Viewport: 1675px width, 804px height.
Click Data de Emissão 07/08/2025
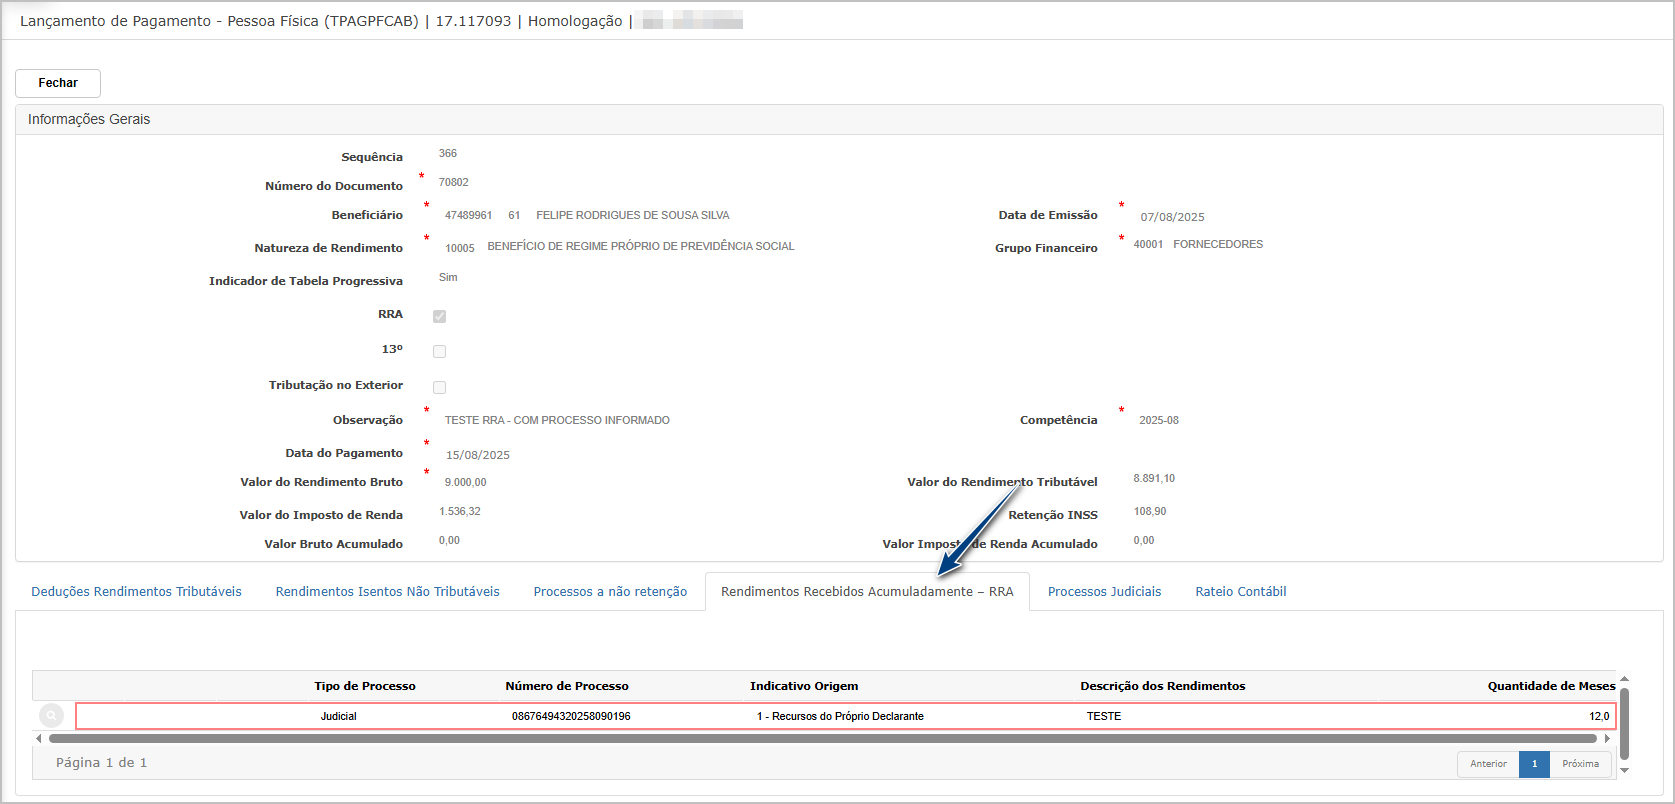point(1172,217)
